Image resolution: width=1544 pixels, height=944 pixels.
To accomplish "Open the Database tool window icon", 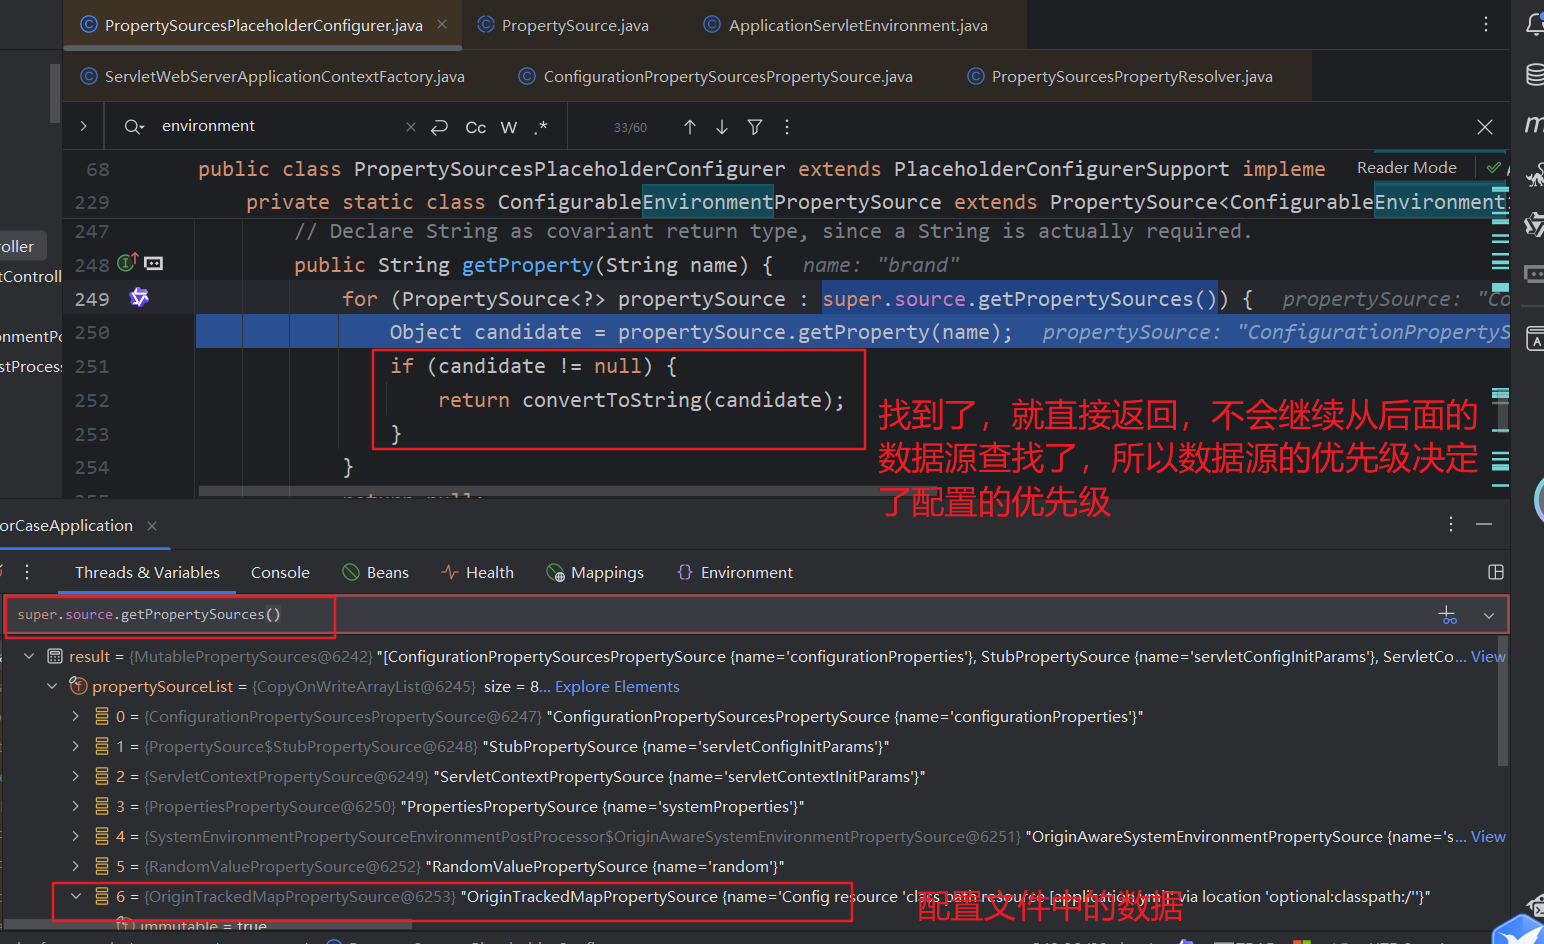I will (1534, 73).
